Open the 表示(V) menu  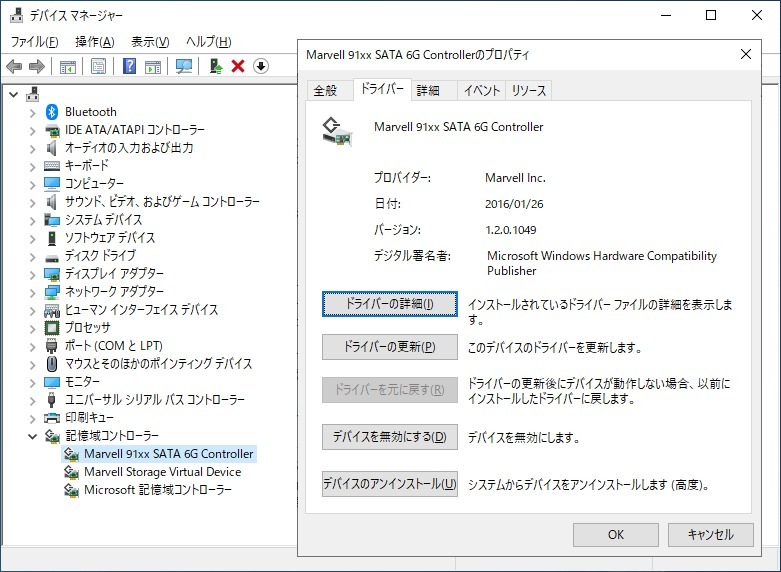150,41
